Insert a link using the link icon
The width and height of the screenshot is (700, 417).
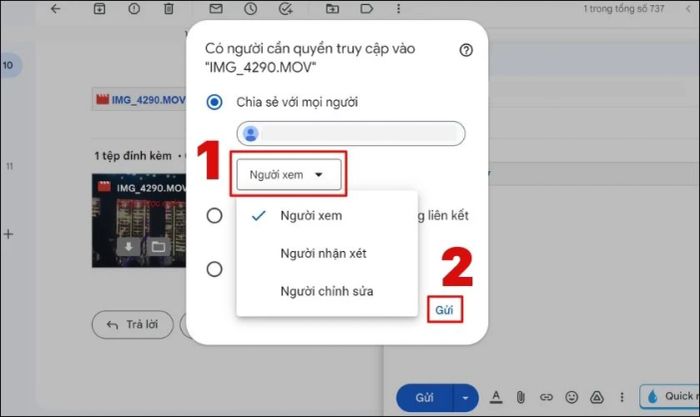pyautogui.click(x=546, y=397)
